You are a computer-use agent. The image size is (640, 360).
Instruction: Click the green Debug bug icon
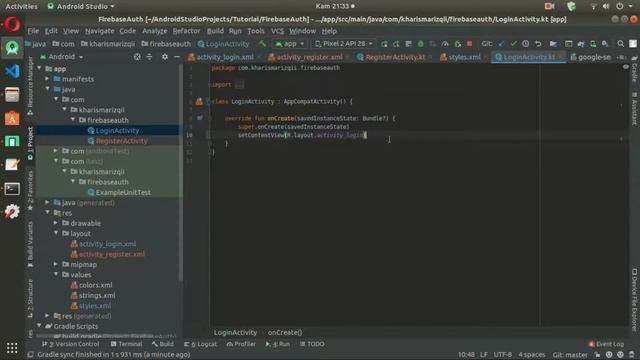pyautogui.click(x=420, y=44)
